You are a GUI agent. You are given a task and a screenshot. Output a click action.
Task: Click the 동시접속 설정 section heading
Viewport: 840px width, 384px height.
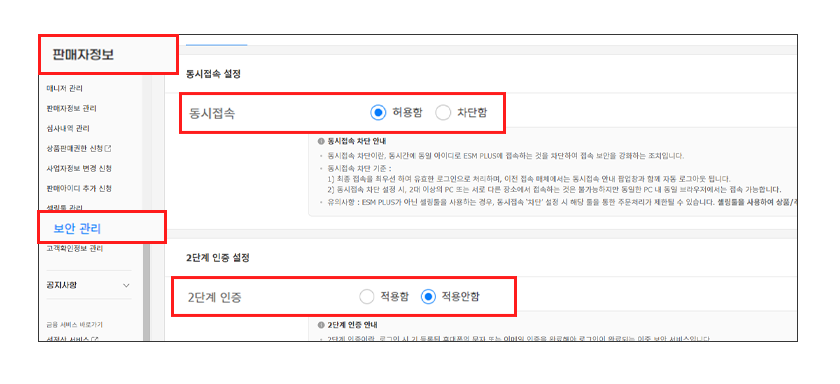click(213, 73)
